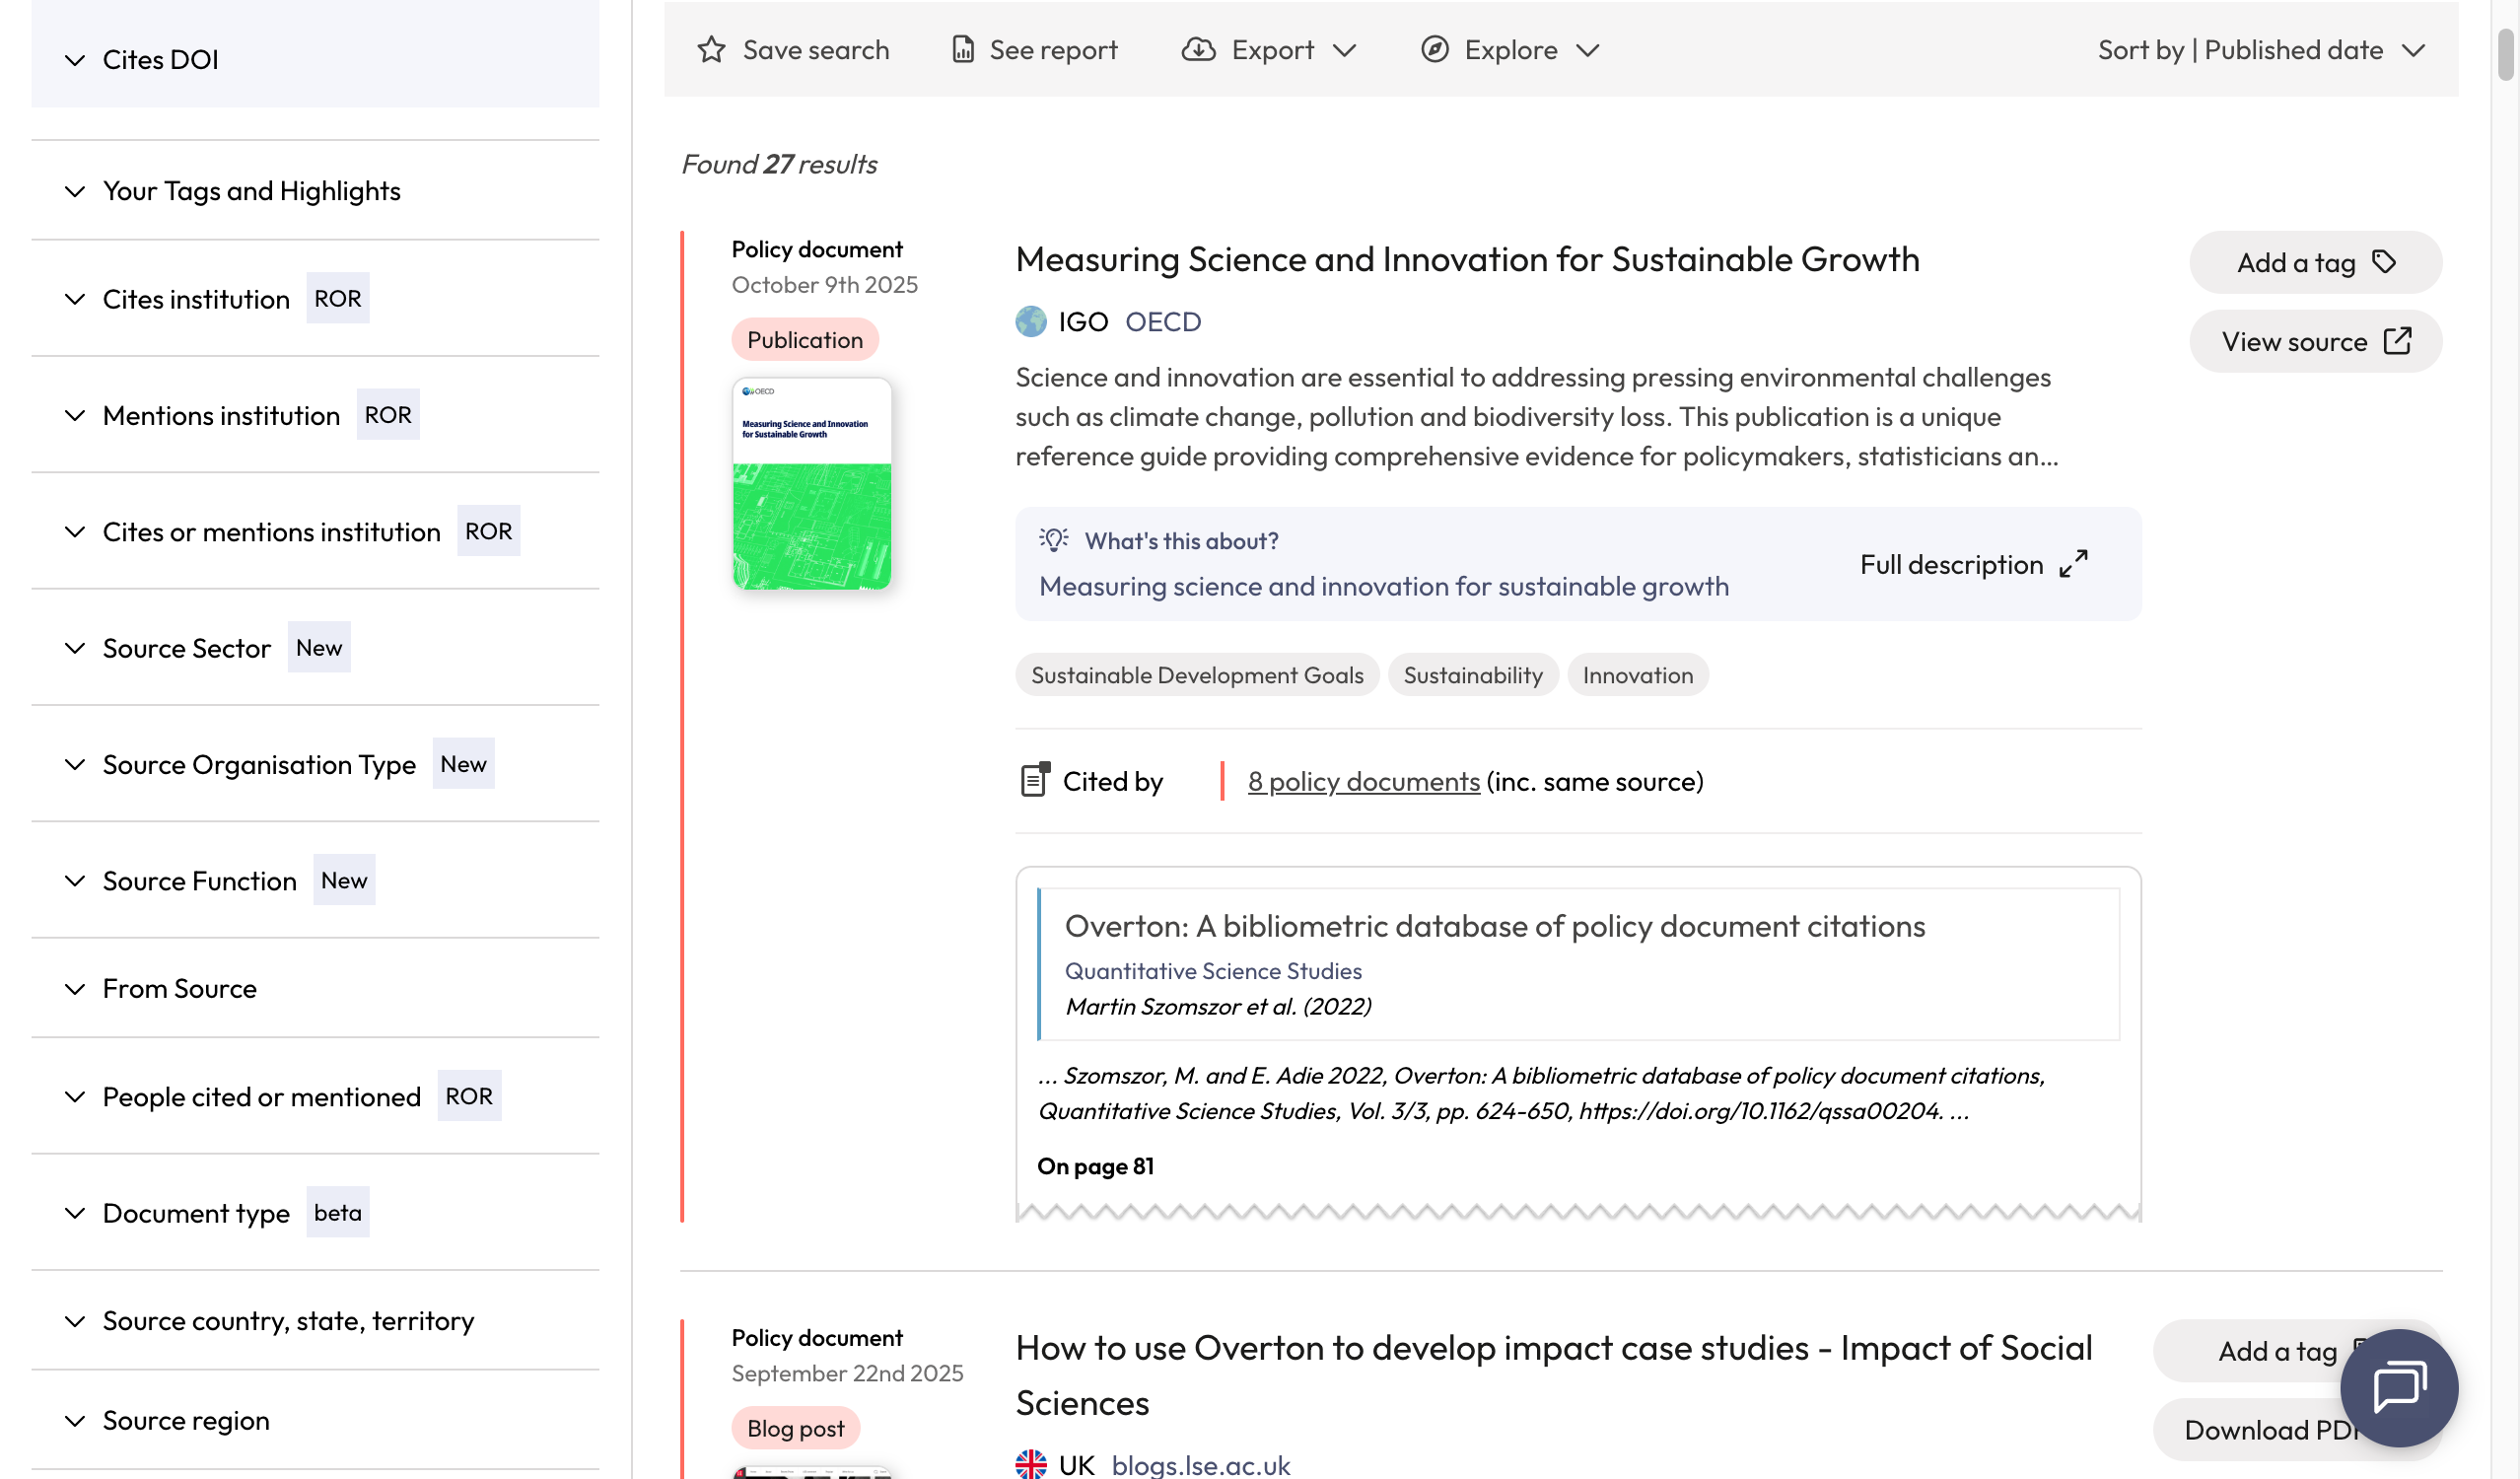Click the Sustainability topic tag

[x=1473, y=675]
